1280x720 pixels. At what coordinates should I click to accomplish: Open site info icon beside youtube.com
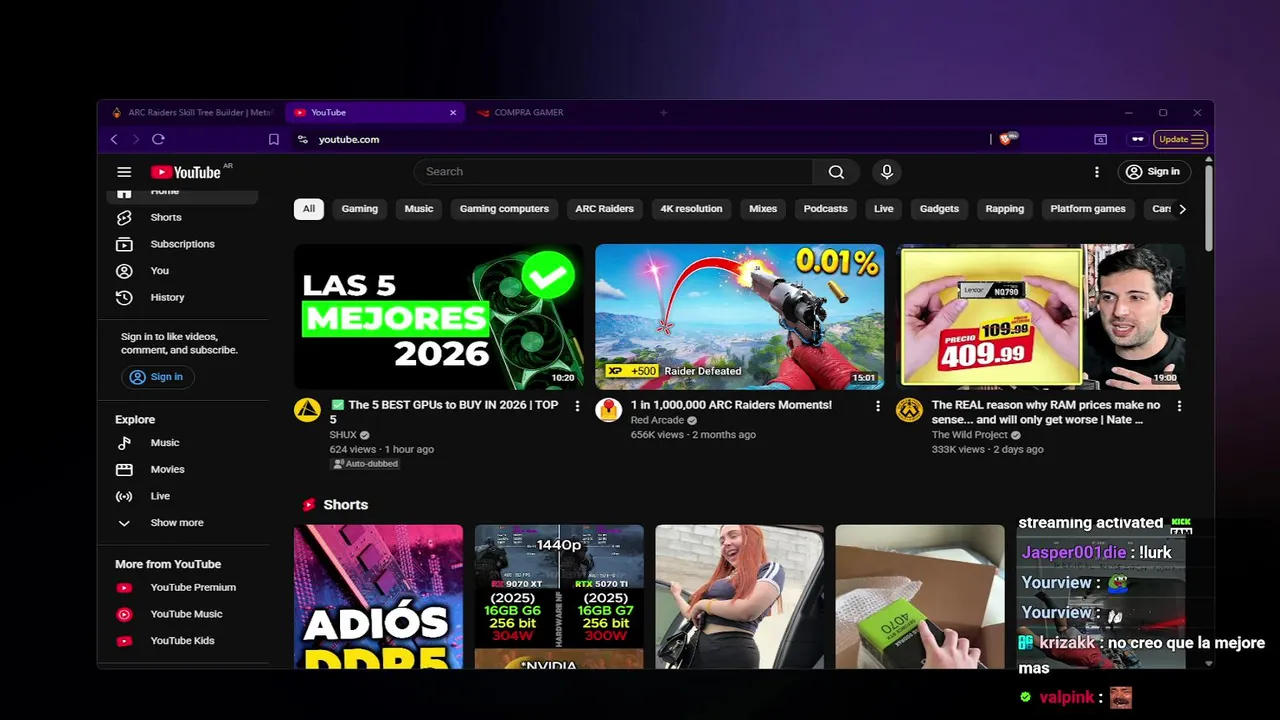tap(302, 139)
